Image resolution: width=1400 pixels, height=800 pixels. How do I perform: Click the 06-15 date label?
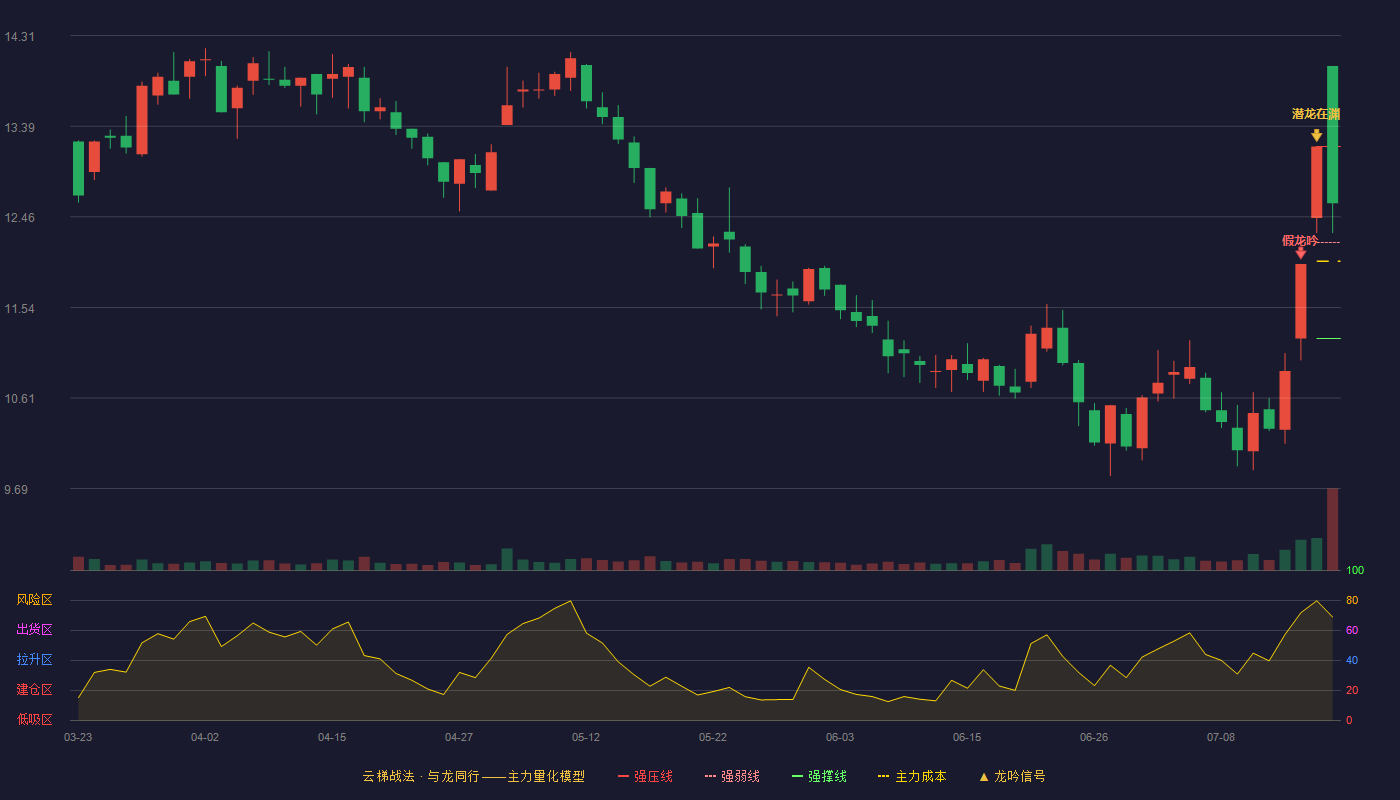coord(967,737)
